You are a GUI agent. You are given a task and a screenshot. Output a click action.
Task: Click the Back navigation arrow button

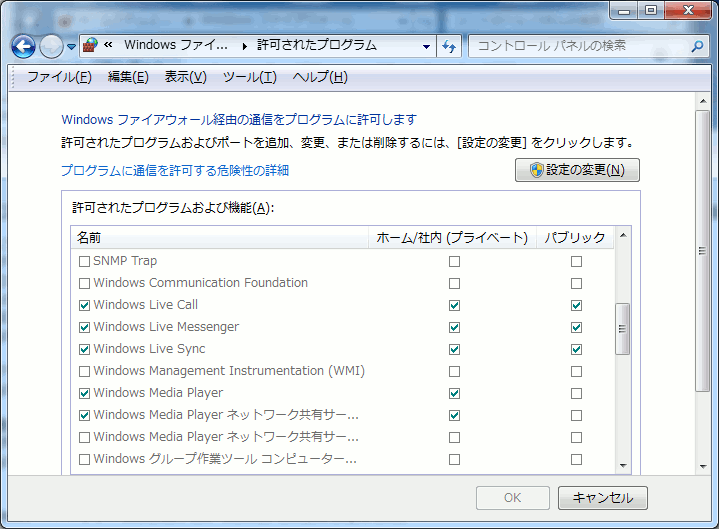tap(23, 46)
